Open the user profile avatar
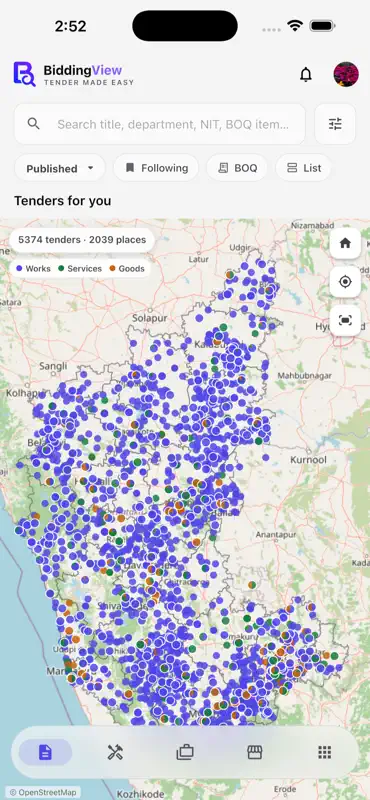 coord(346,74)
